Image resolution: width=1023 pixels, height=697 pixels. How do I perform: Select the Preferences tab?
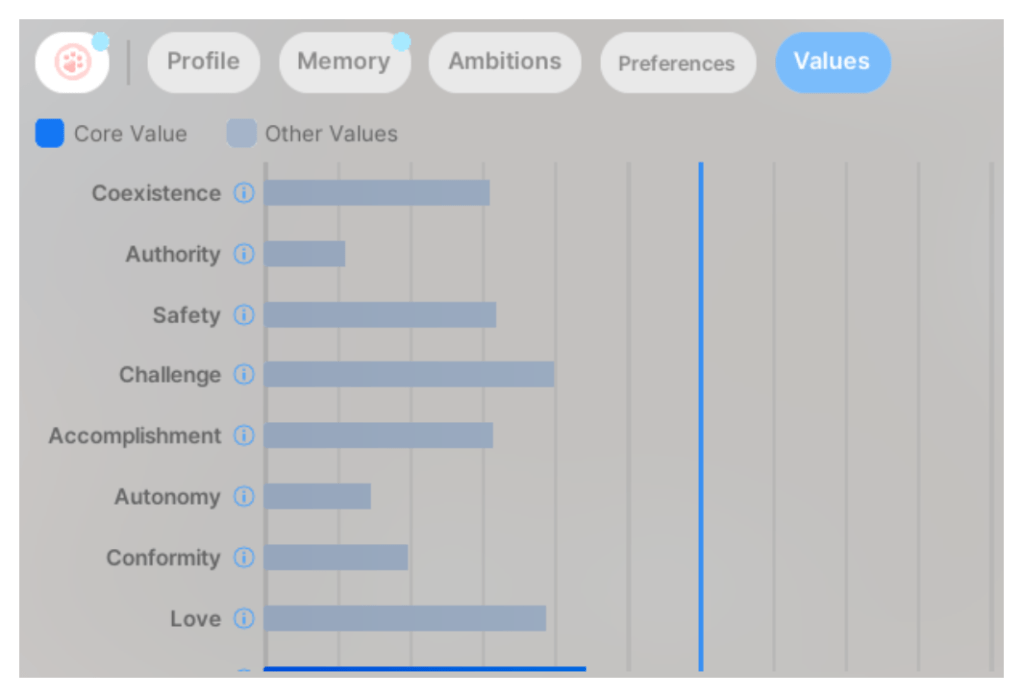677,63
